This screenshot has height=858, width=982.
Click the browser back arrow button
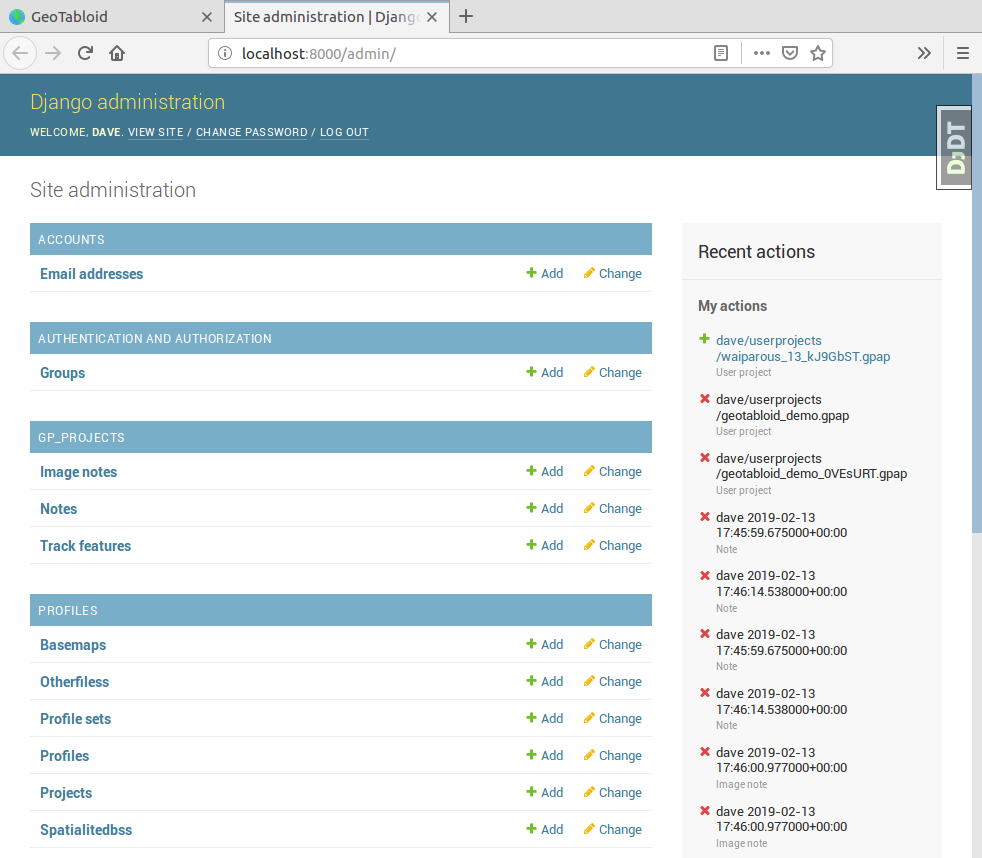[20, 53]
